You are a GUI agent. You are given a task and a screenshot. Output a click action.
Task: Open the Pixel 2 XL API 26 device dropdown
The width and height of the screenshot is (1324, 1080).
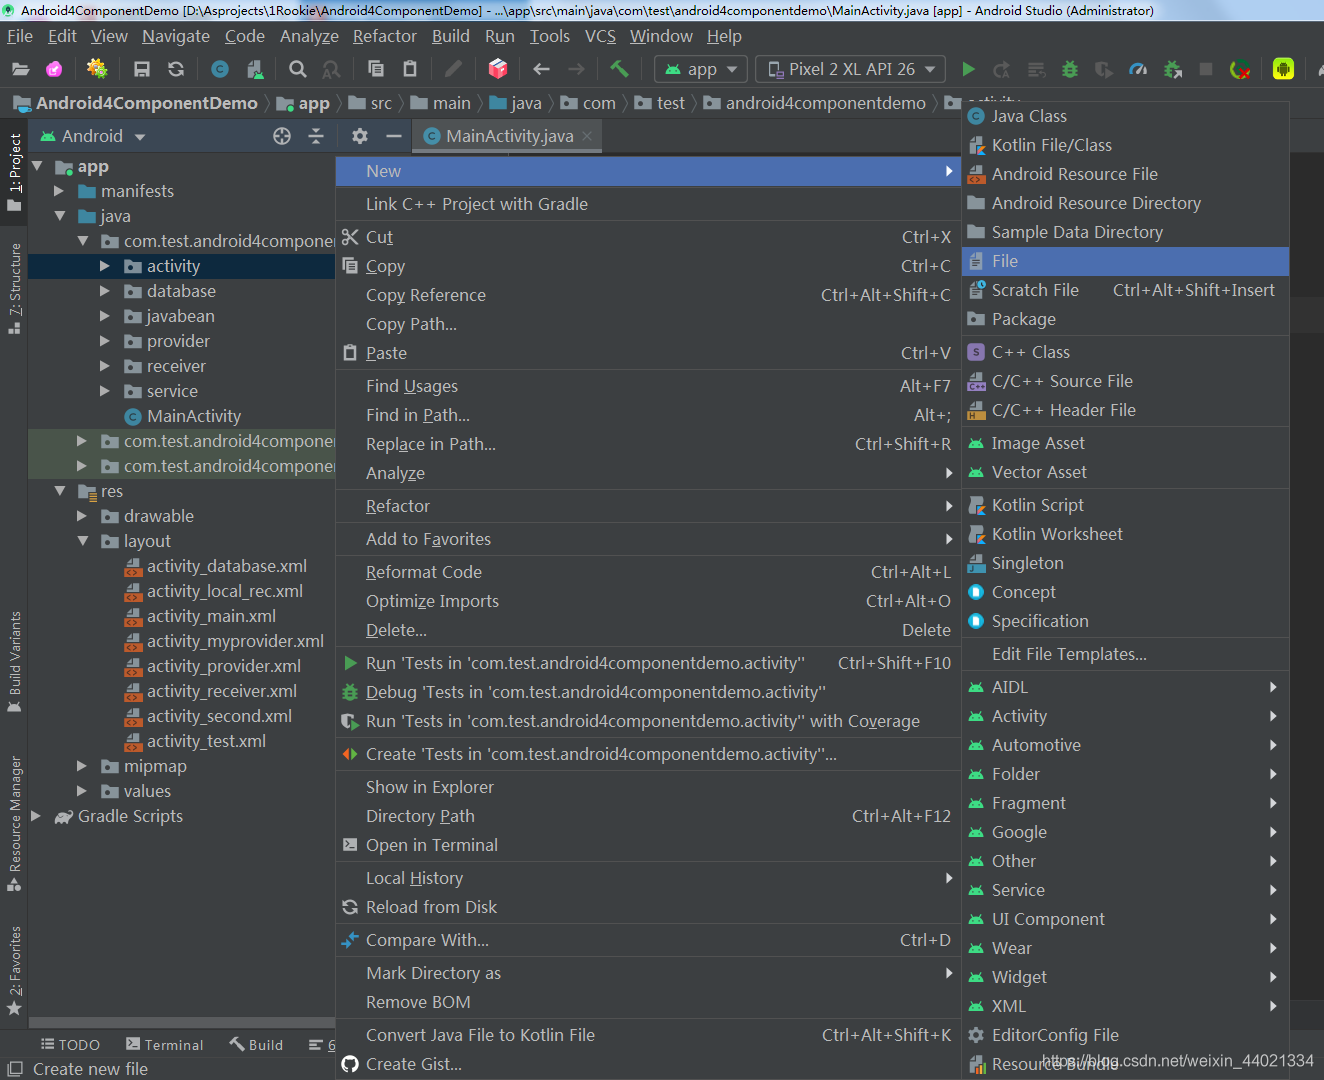click(851, 69)
